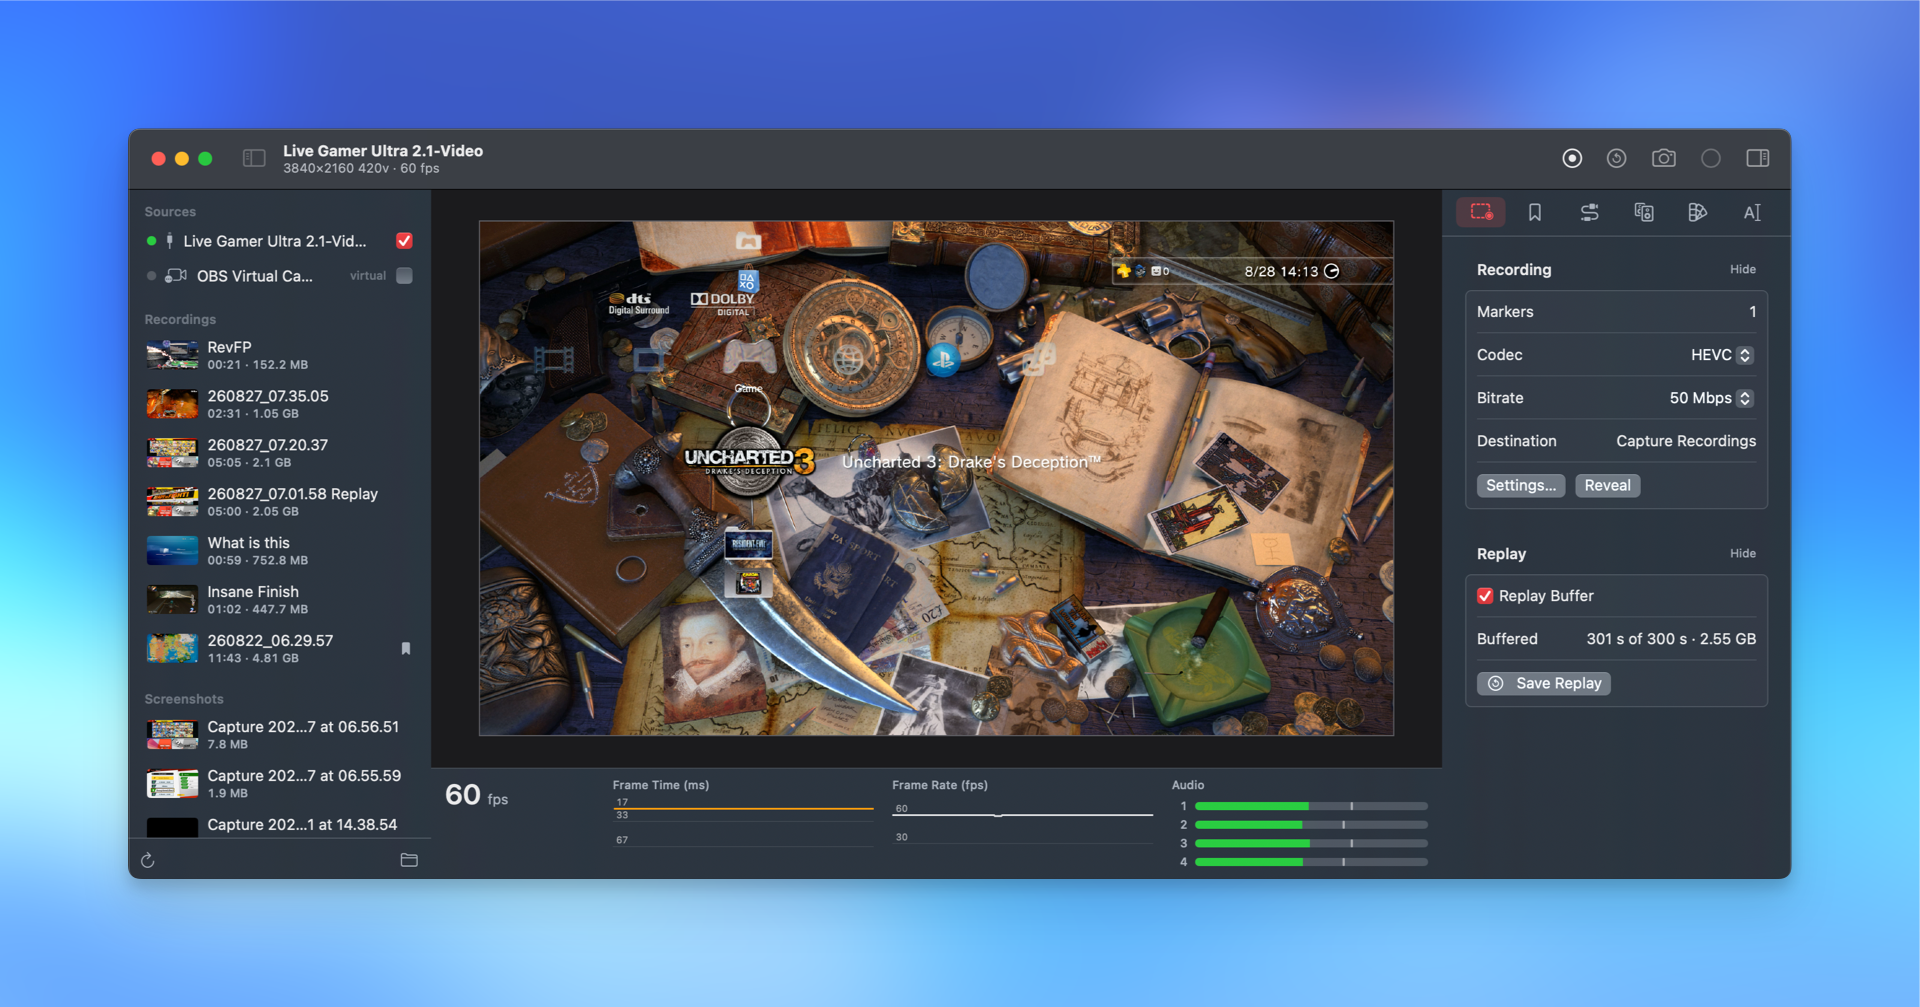Select the 260827_07.01.58 Replay recording
This screenshot has width=1920, height=1007.
pyautogui.click(x=280, y=502)
